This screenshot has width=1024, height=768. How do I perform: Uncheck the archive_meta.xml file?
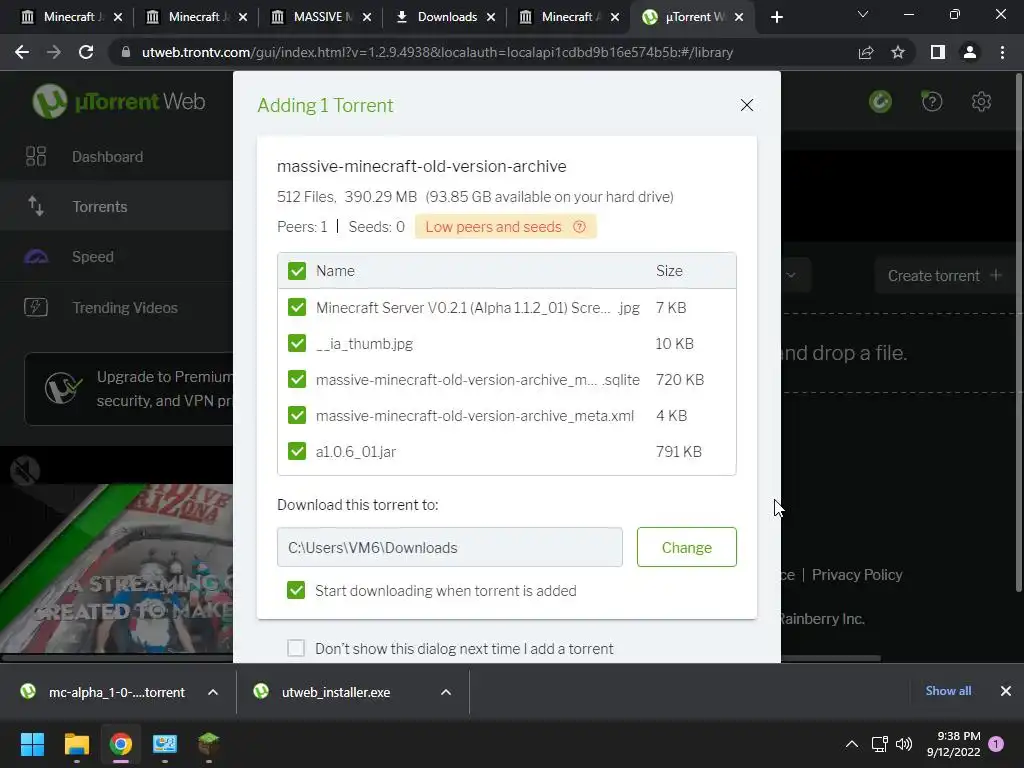coord(296,415)
